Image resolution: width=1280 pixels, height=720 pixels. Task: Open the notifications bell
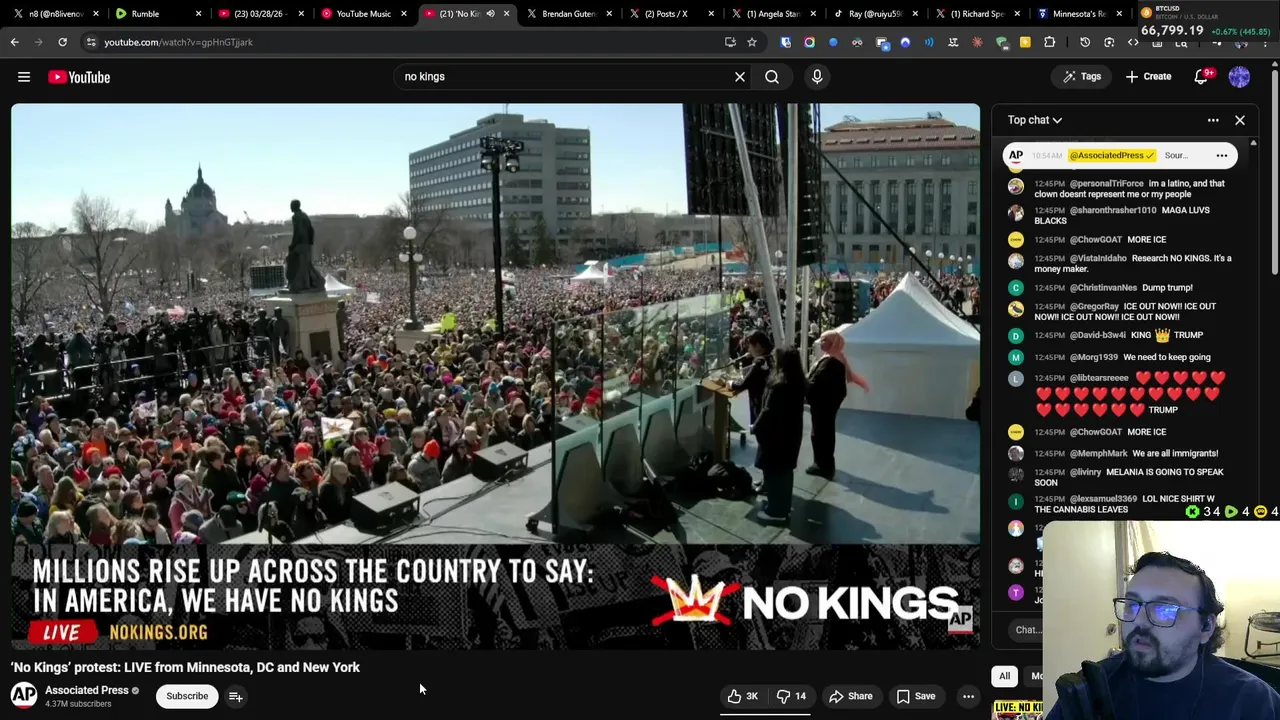click(1202, 77)
